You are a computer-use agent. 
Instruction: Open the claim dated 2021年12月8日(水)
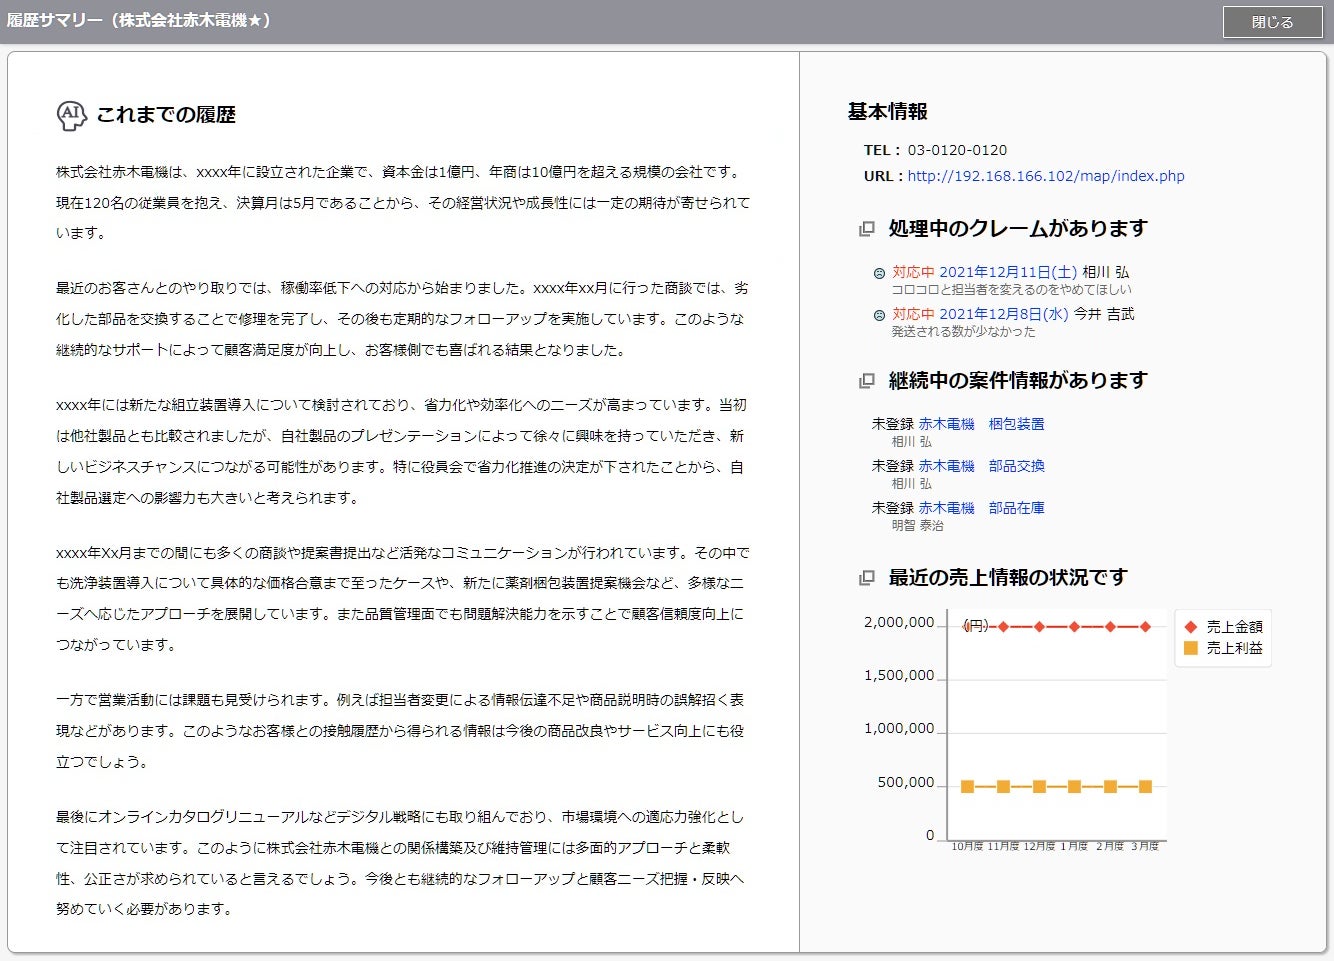[x=1004, y=314]
